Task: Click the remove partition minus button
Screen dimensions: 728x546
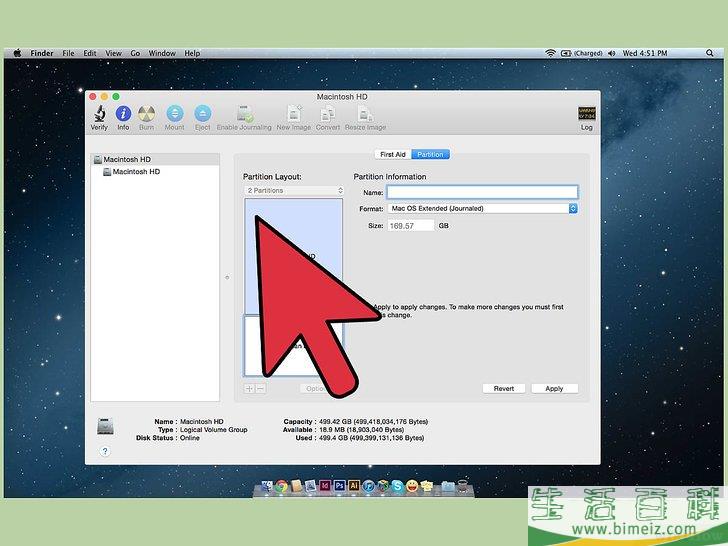Action: coord(261,389)
